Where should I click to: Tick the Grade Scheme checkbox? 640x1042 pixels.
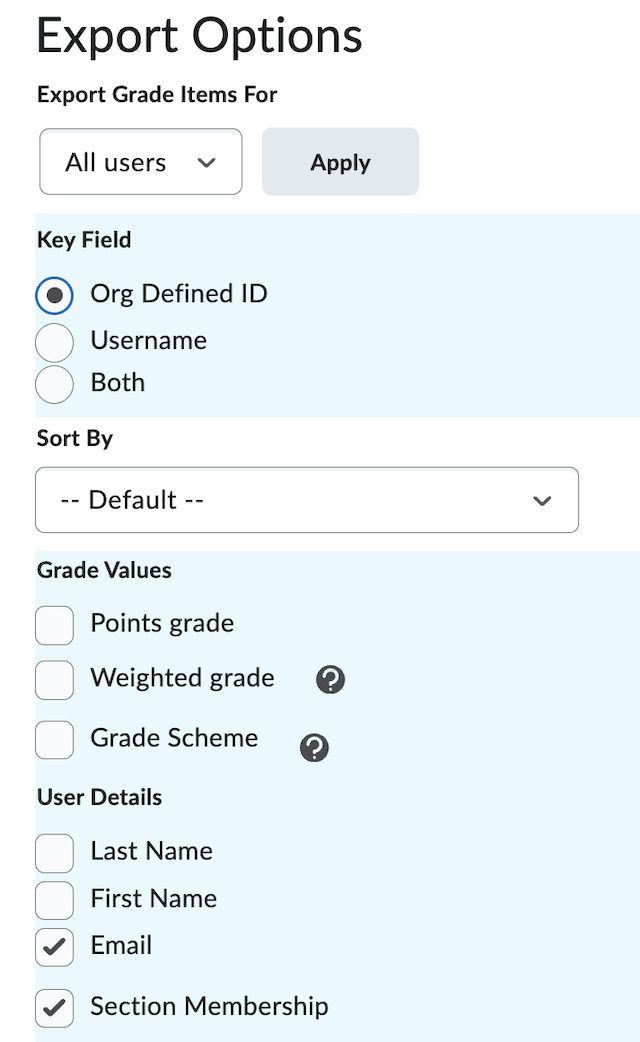coord(54,740)
